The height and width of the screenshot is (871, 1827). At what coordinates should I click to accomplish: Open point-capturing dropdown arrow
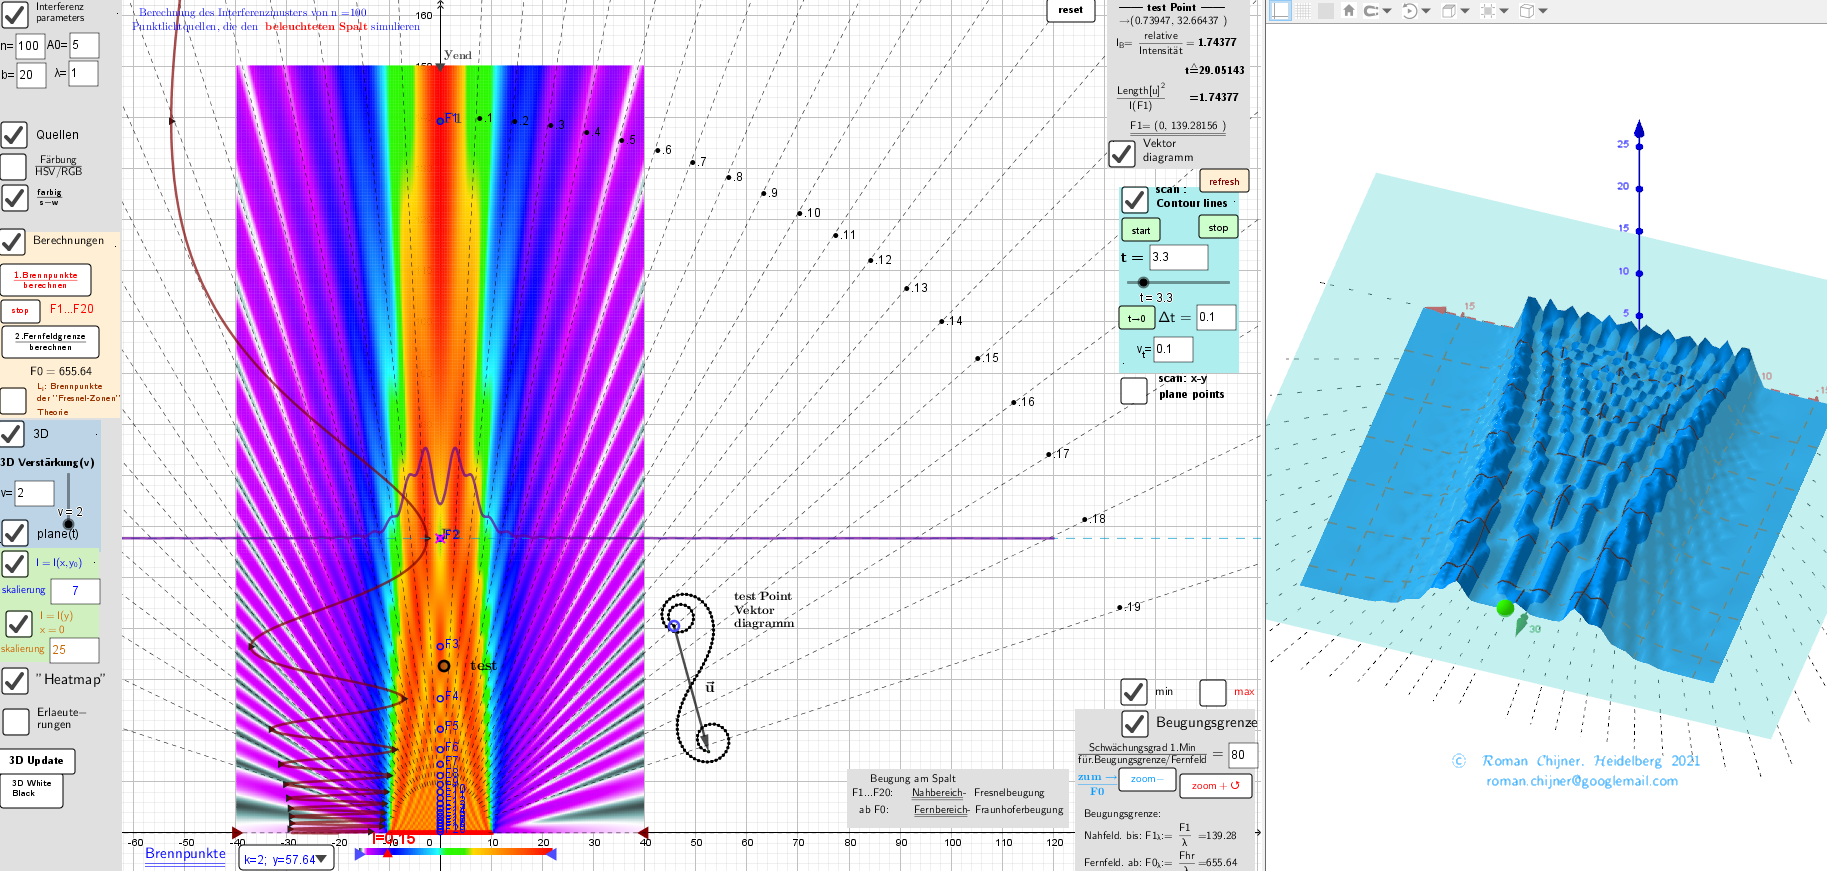pos(1386,11)
